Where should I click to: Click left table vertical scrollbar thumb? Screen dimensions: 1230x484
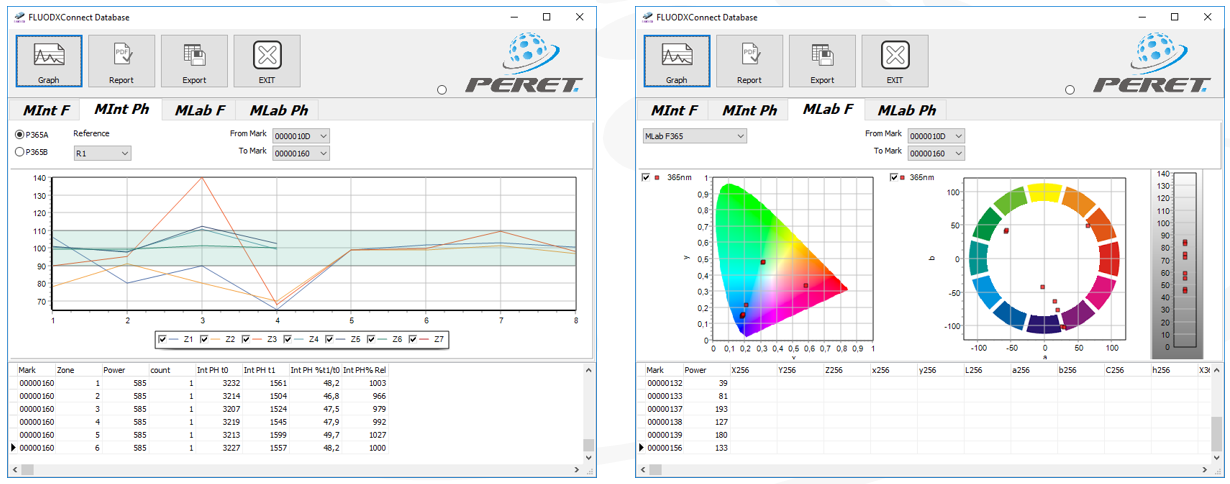point(588,446)
